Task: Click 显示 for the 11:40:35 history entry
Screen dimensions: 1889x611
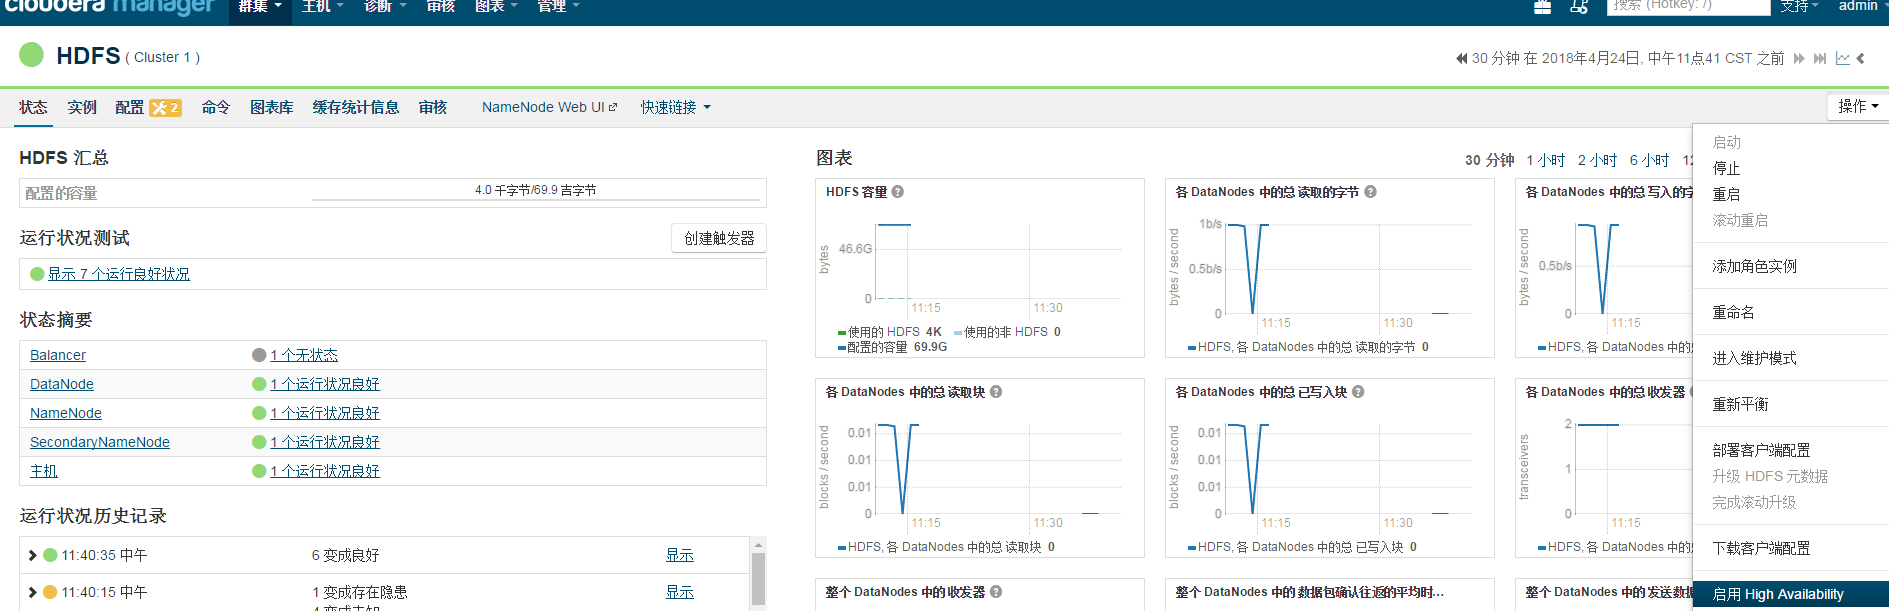Action: pyautogui.click(x=680, y=555)
